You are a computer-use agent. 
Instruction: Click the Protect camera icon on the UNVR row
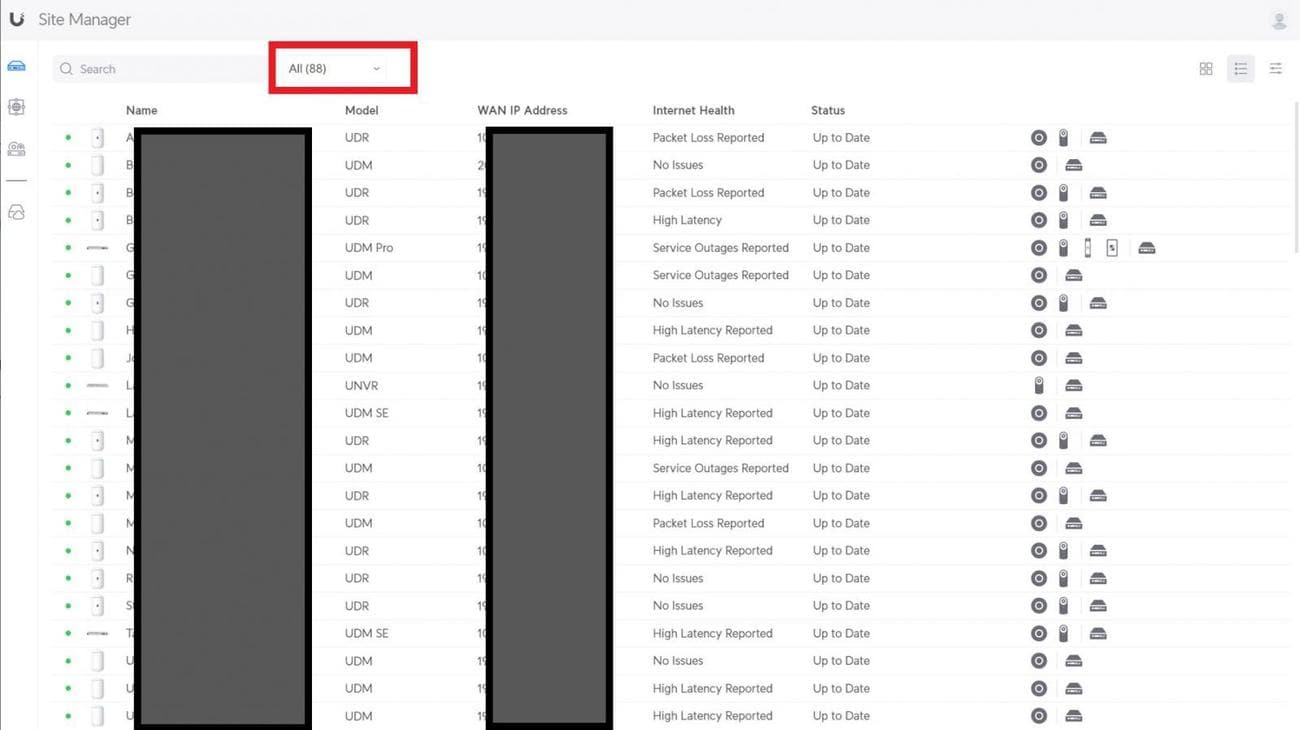(1039, 385)
